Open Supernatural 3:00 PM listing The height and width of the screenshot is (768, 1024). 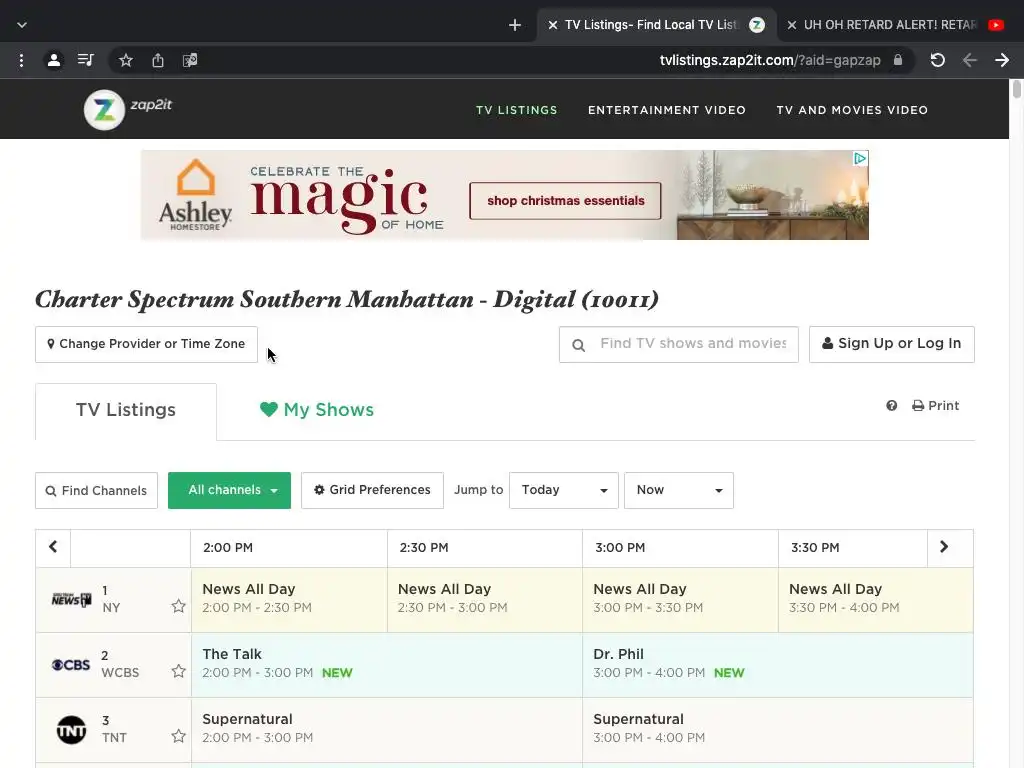(x=778, y=729)
